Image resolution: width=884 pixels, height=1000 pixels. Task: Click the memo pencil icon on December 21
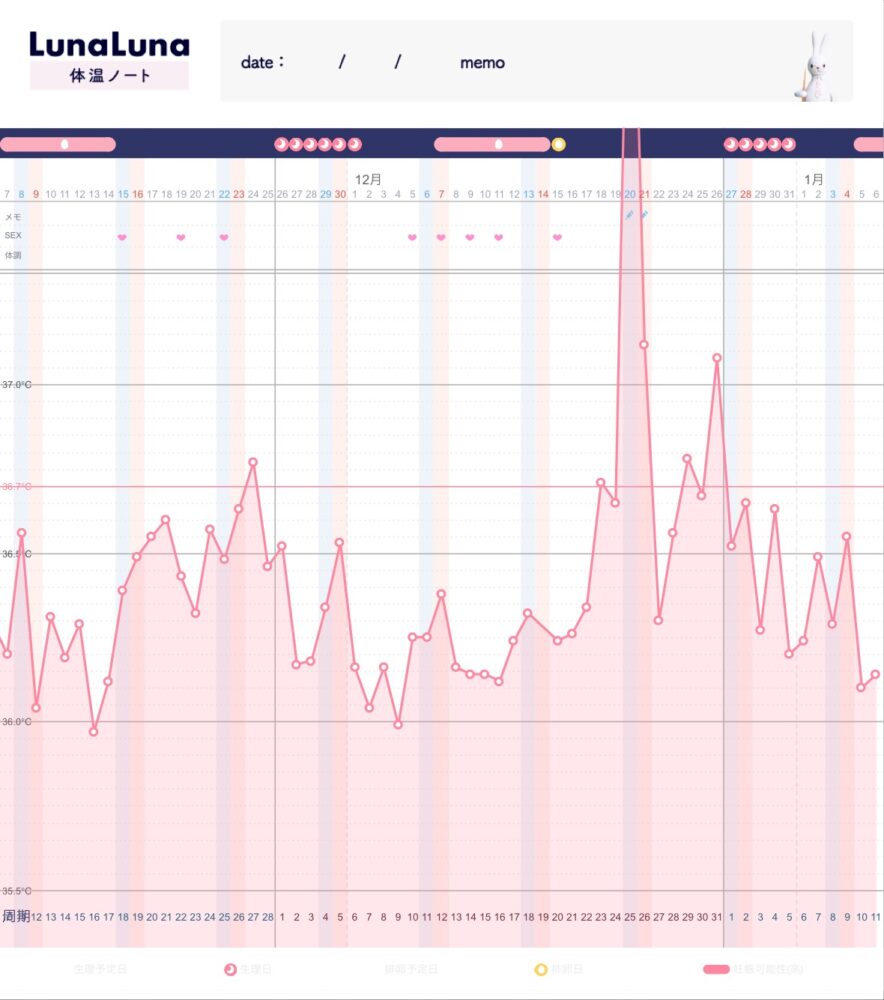644,215
